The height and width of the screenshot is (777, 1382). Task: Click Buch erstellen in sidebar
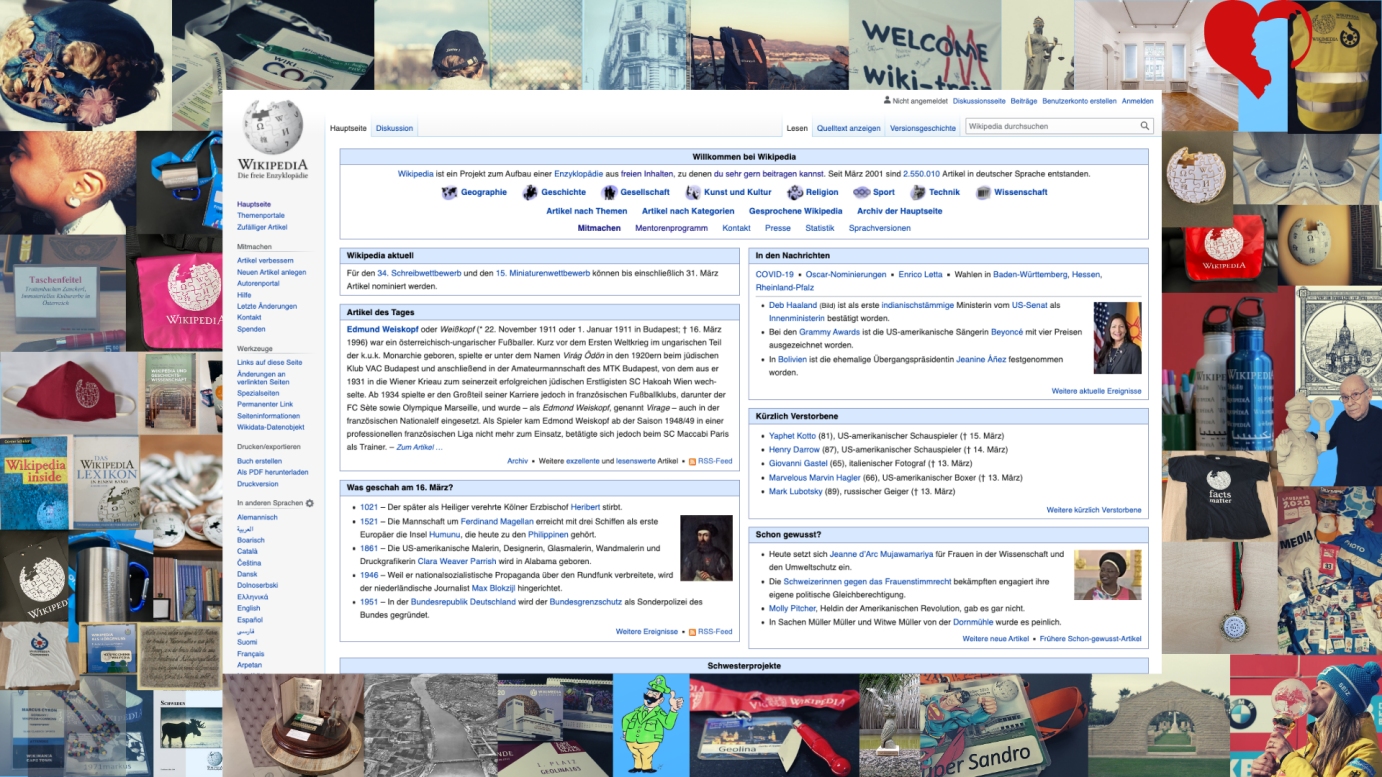pyautogui.click(x=259, y=461)
